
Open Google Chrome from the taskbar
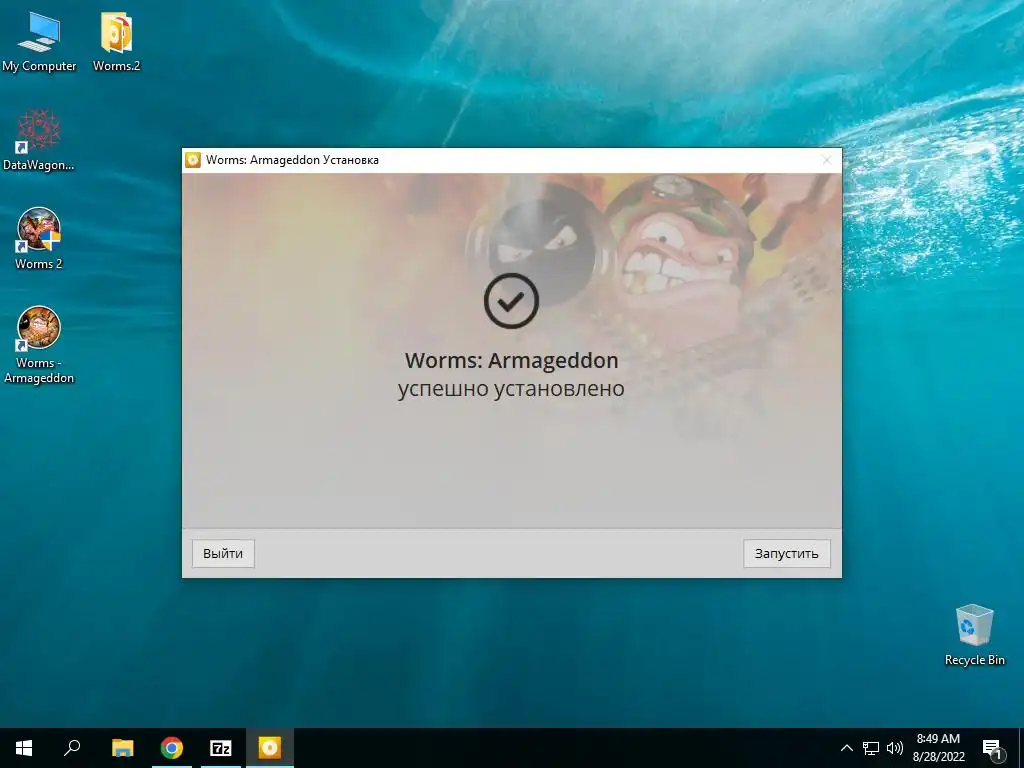(x=172, y=748)
